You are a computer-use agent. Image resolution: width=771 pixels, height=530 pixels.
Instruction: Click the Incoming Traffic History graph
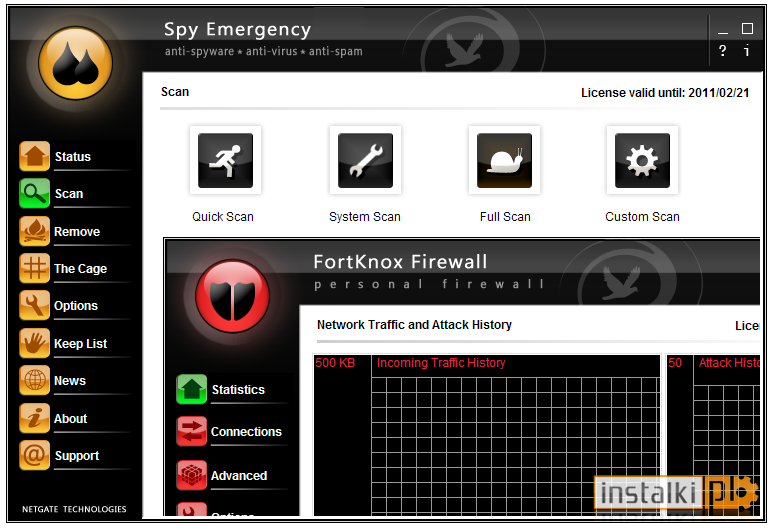(x=487, y=435)
